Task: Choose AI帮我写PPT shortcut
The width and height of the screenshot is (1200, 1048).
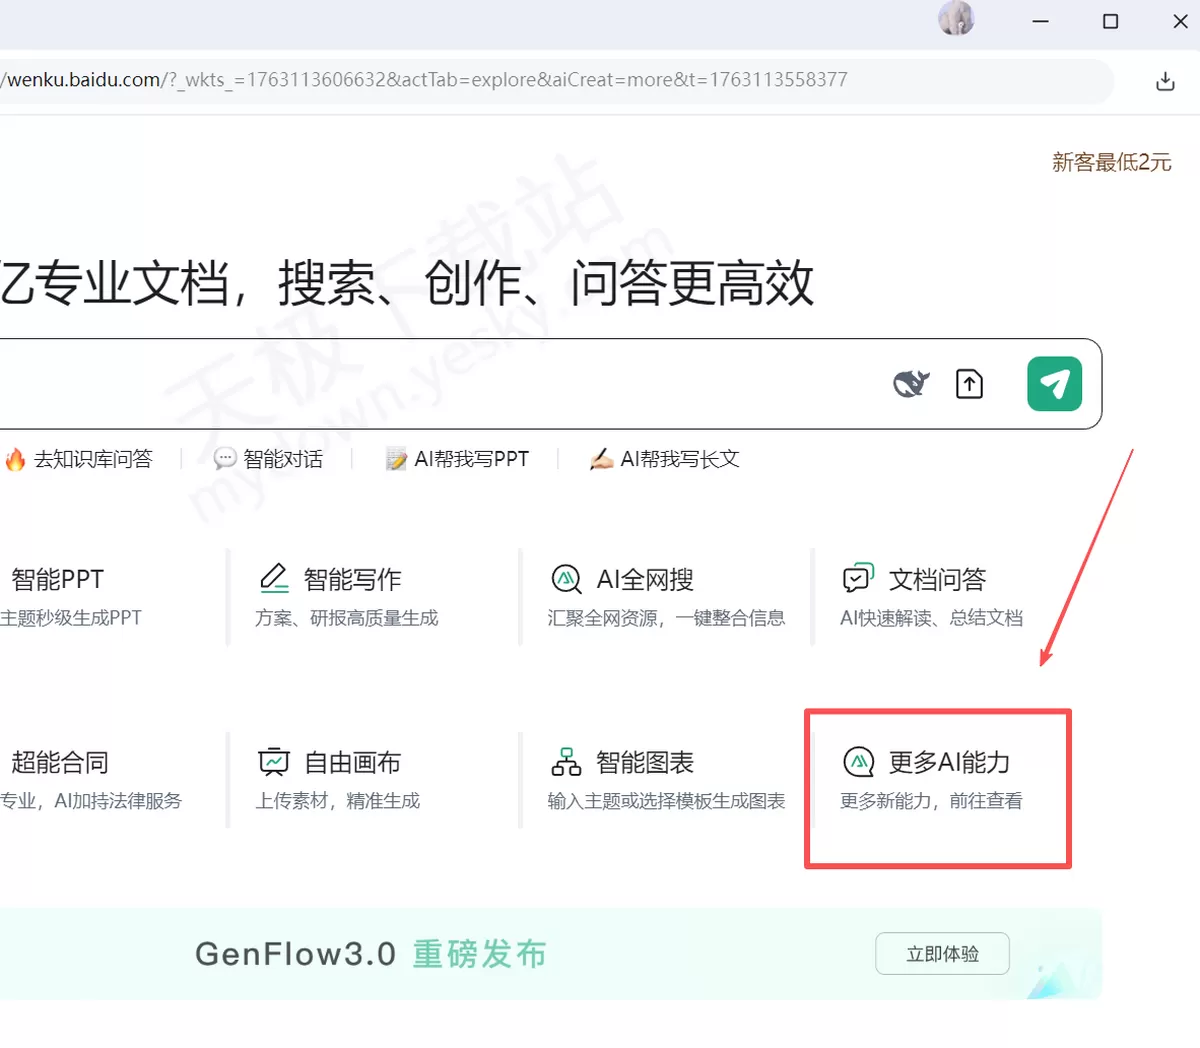Action: [x=457, y=459]
